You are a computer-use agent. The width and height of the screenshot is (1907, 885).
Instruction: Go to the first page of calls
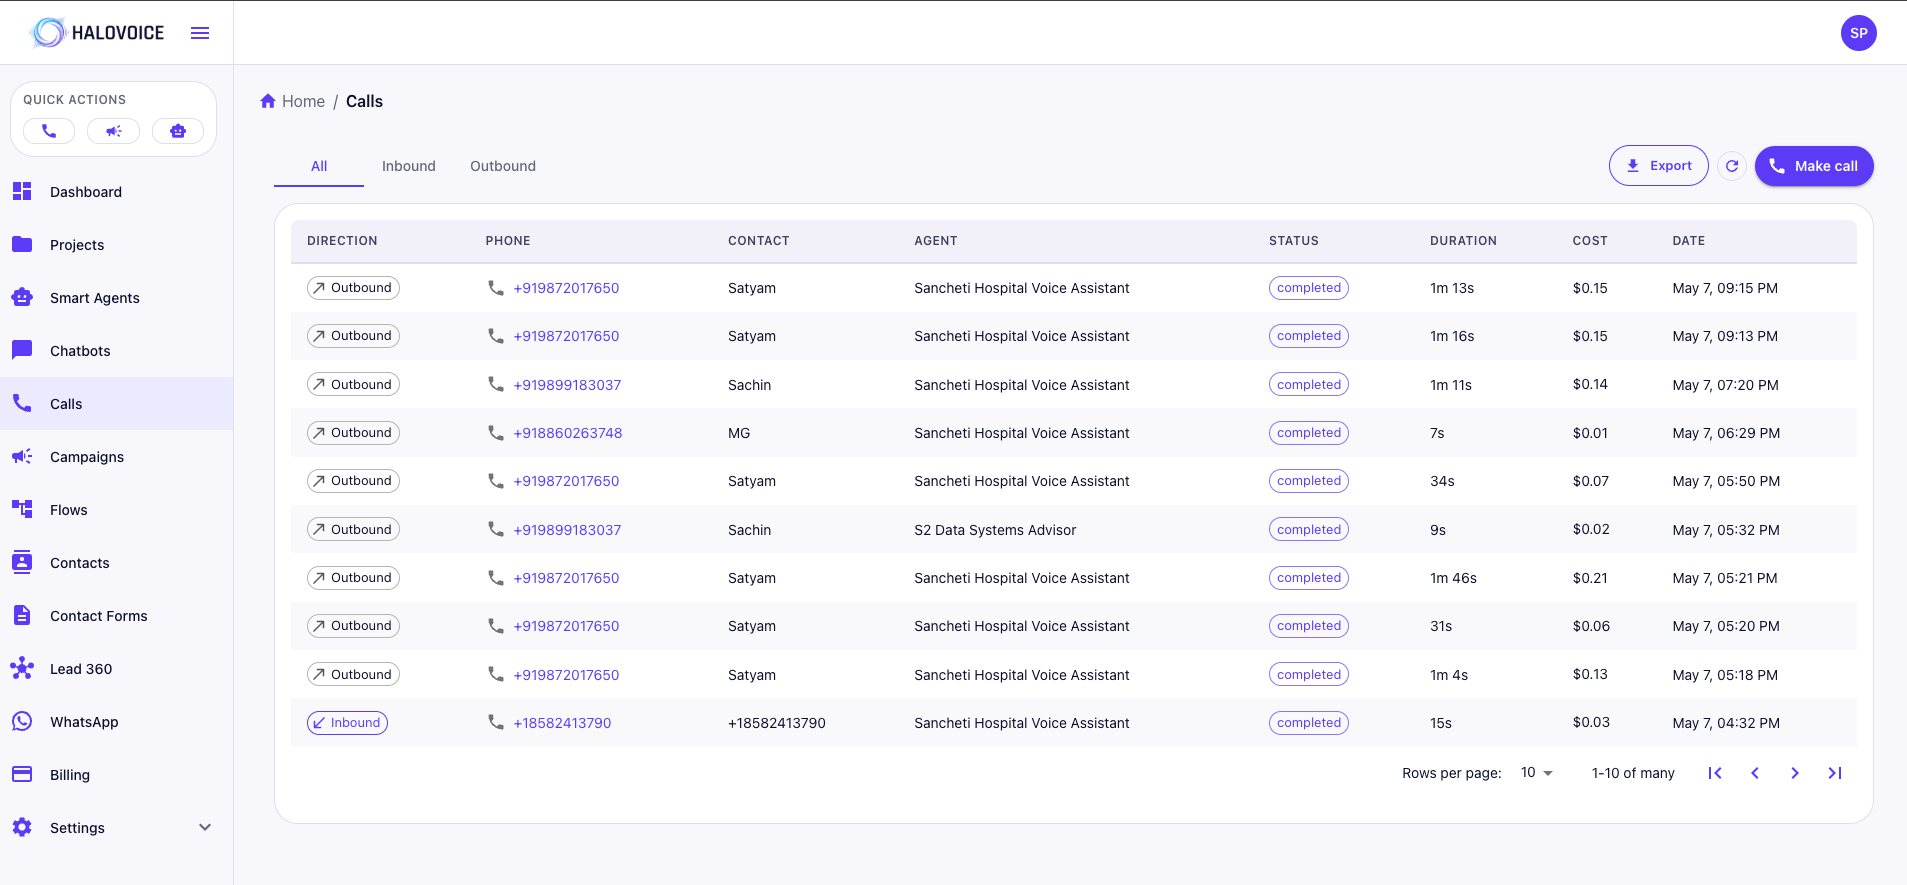click(x=1715, y=773)
